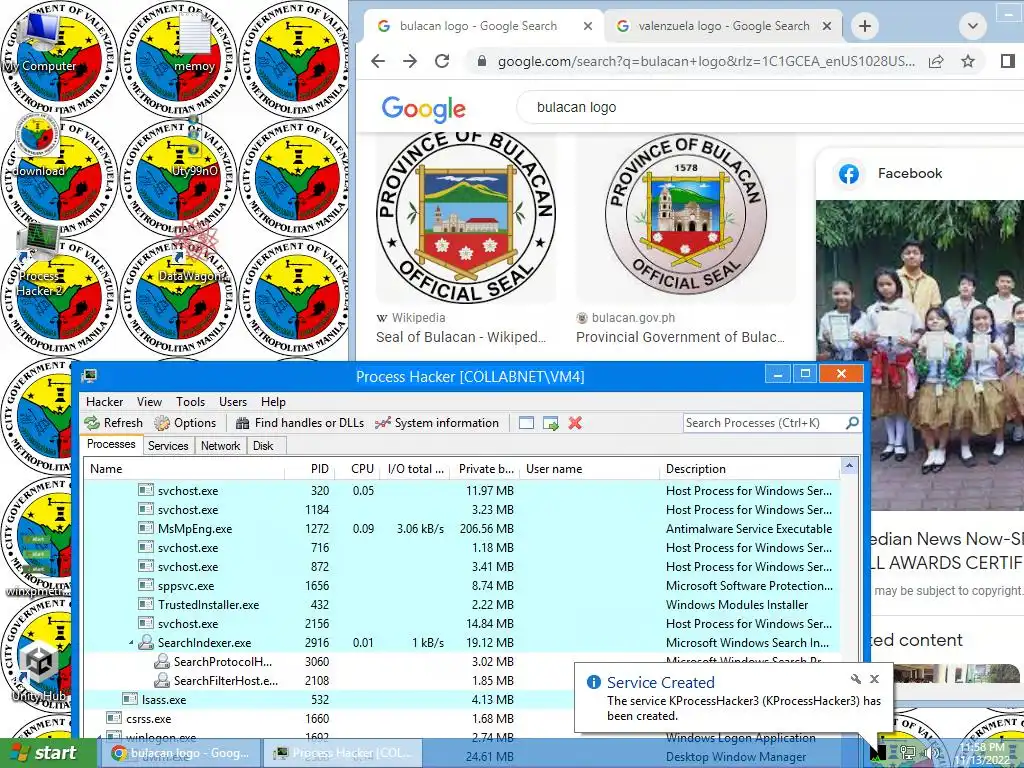The height and width of the screenshot is (768, 1024).
Task: Click the find window toolbar icon
Action: [526, 423]
